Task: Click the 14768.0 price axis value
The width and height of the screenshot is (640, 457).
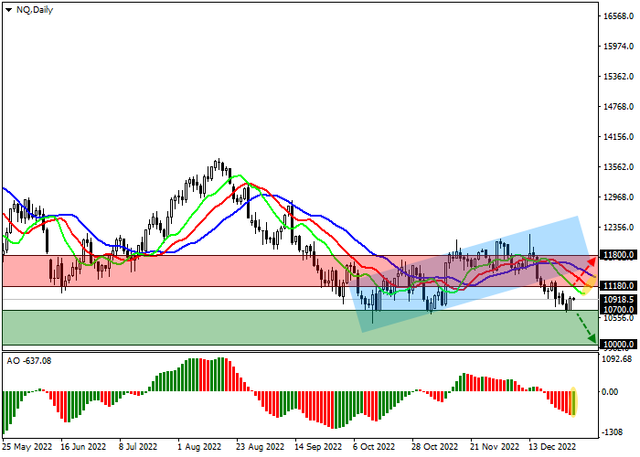Action: click(618, 106)
